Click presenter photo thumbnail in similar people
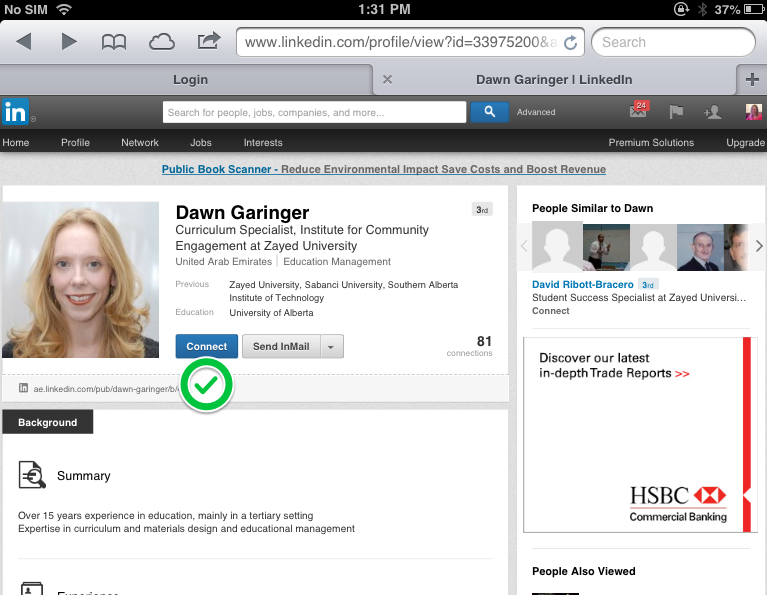This screenshot has width=767, height=595. click(x=606, y=247)
